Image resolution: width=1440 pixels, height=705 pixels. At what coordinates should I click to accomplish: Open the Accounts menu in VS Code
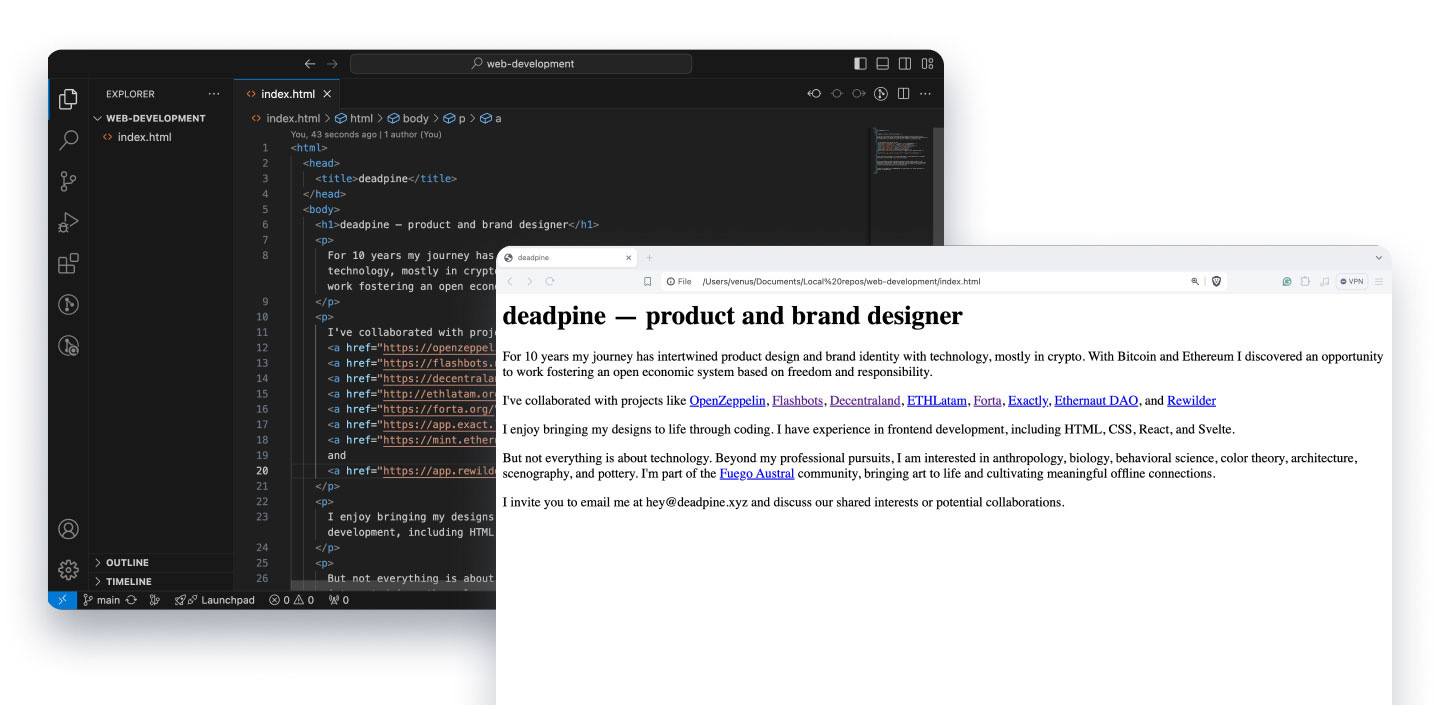pyautogui.click(x=68, y=529)
